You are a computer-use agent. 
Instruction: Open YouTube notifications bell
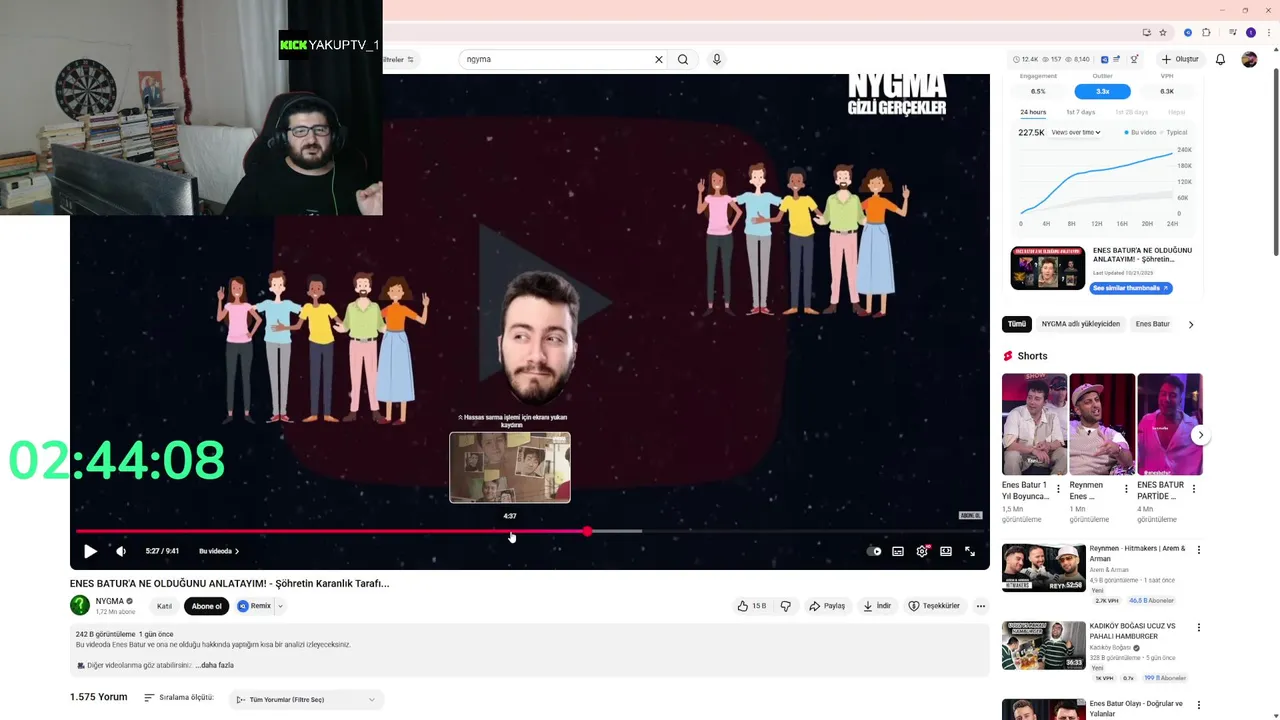pyautogui.click(x=1220, y=59)
